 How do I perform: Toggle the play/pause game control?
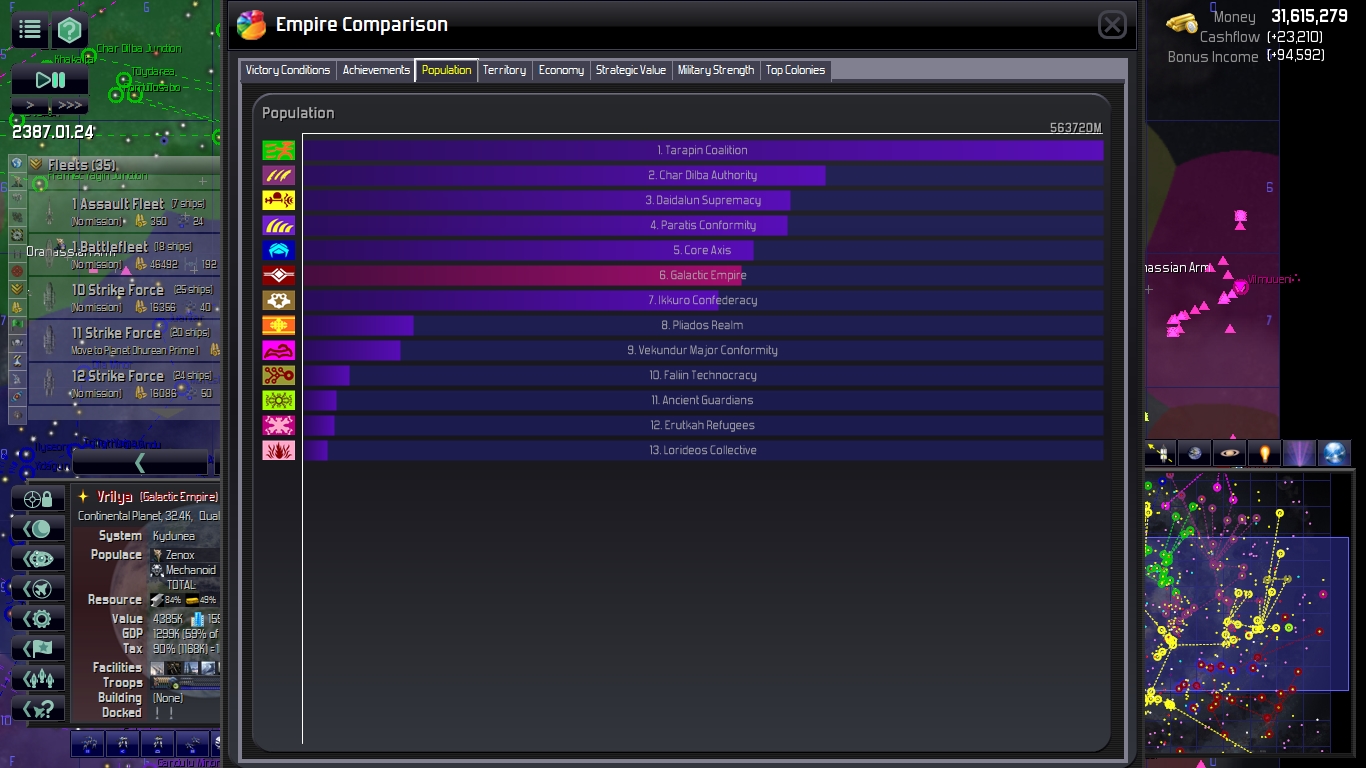point(50,80)
